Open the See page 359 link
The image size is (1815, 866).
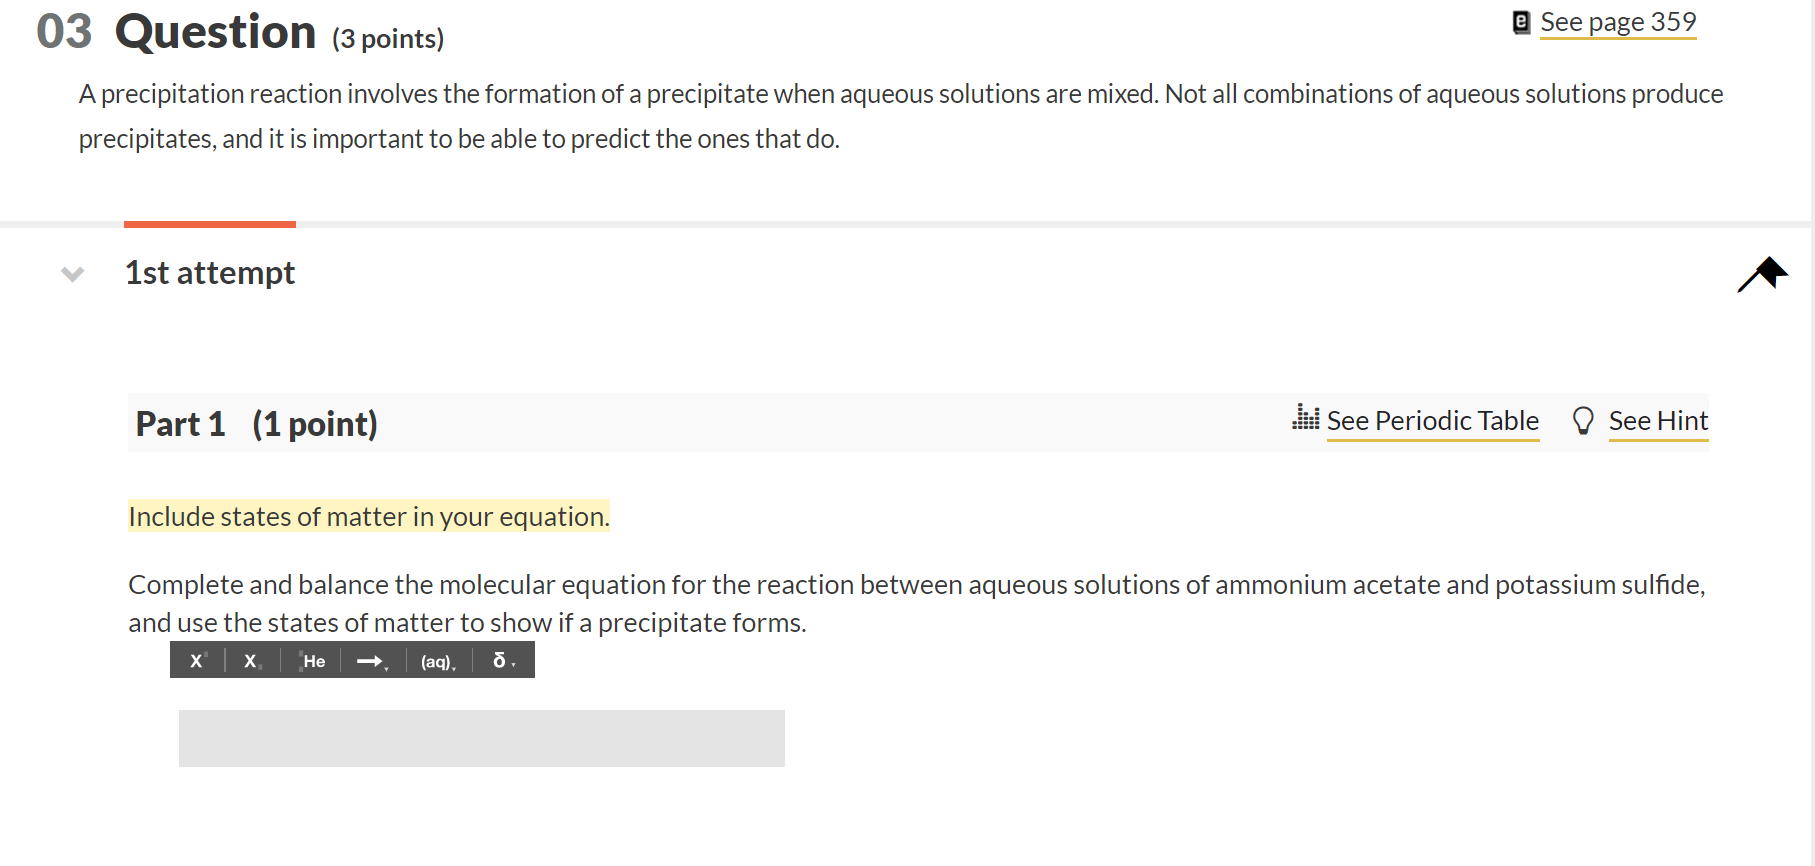(1618, 20)
